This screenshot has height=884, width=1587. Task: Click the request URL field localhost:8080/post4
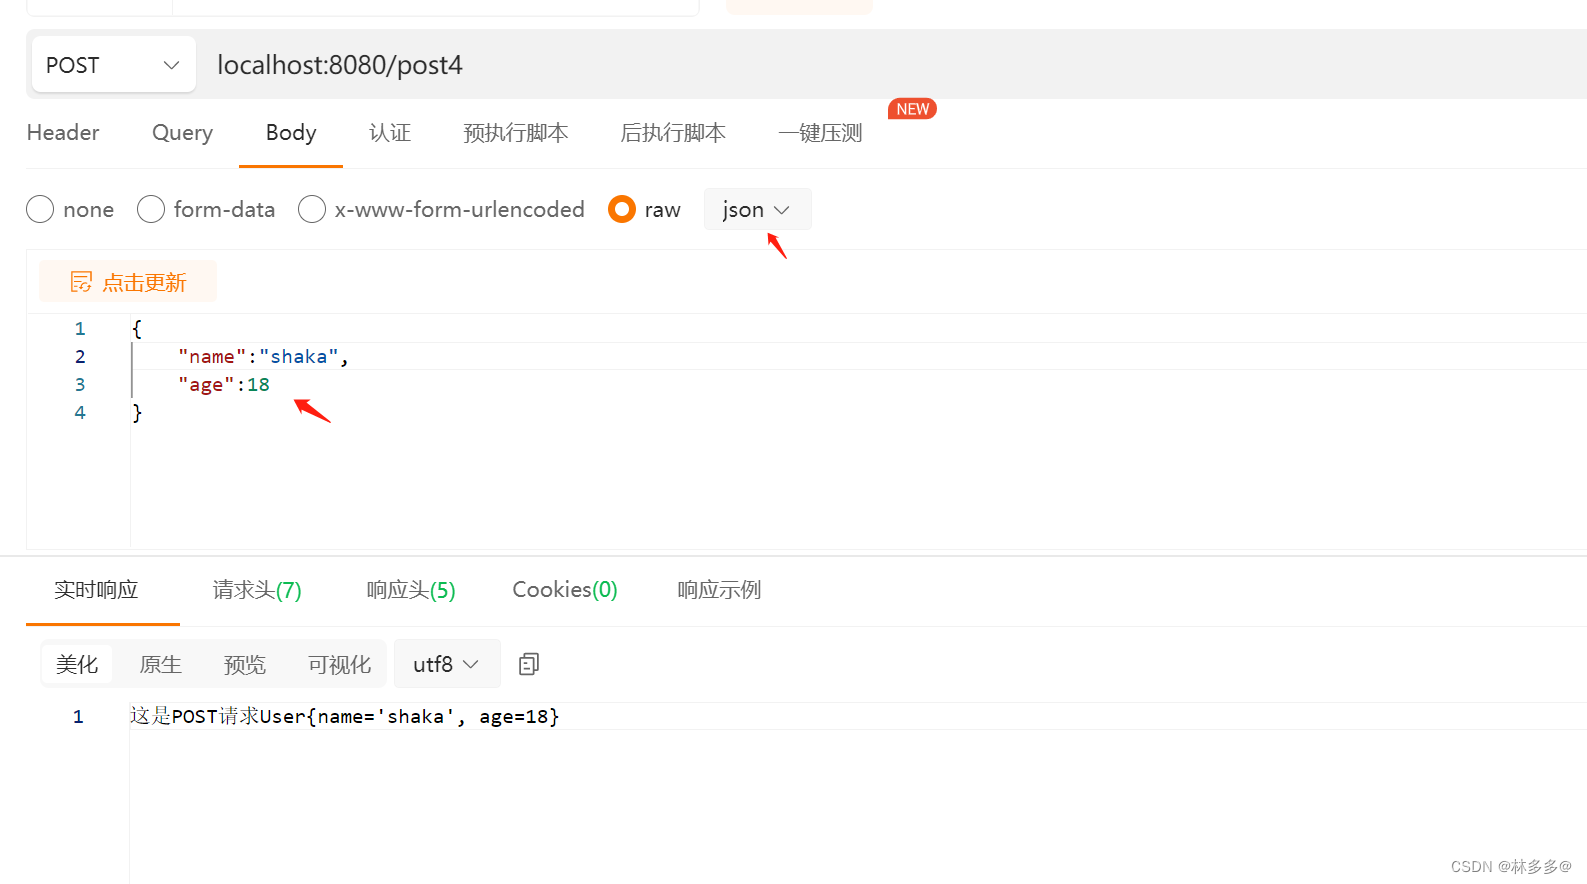pyautogui.click(x=340, y=65)
